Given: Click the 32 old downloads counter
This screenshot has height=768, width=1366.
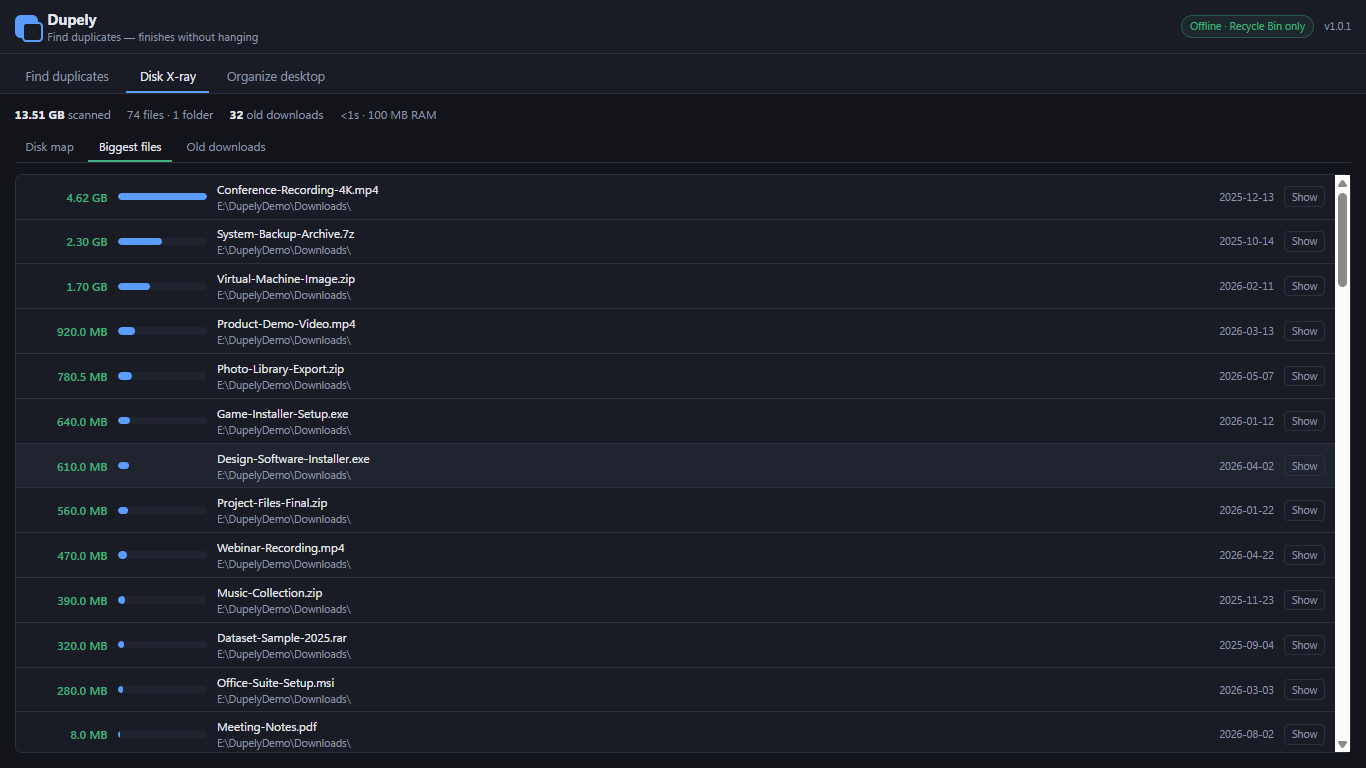Looking at the screenshot, I should [277, 115].
